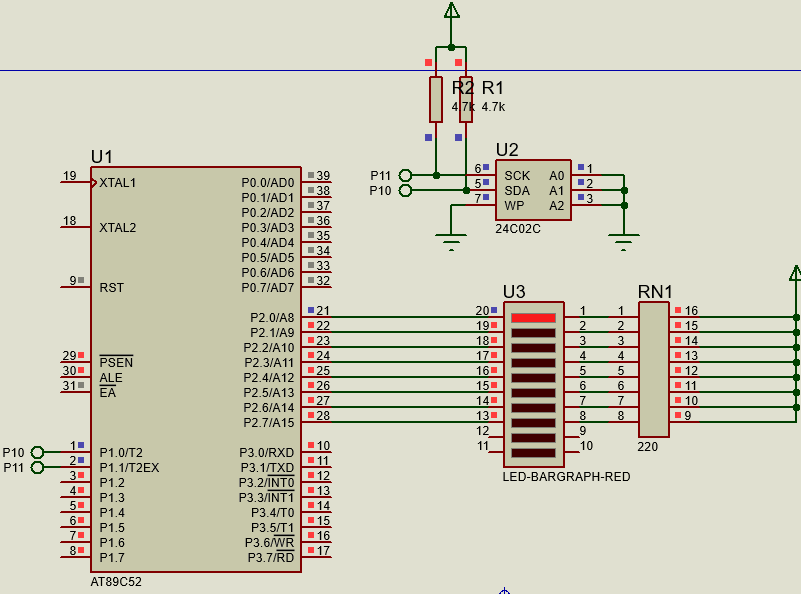Click the P2.7/A15 pin name
Image resolution: width=801 pixels, height=594 pixels.
[x=269, y=423]
